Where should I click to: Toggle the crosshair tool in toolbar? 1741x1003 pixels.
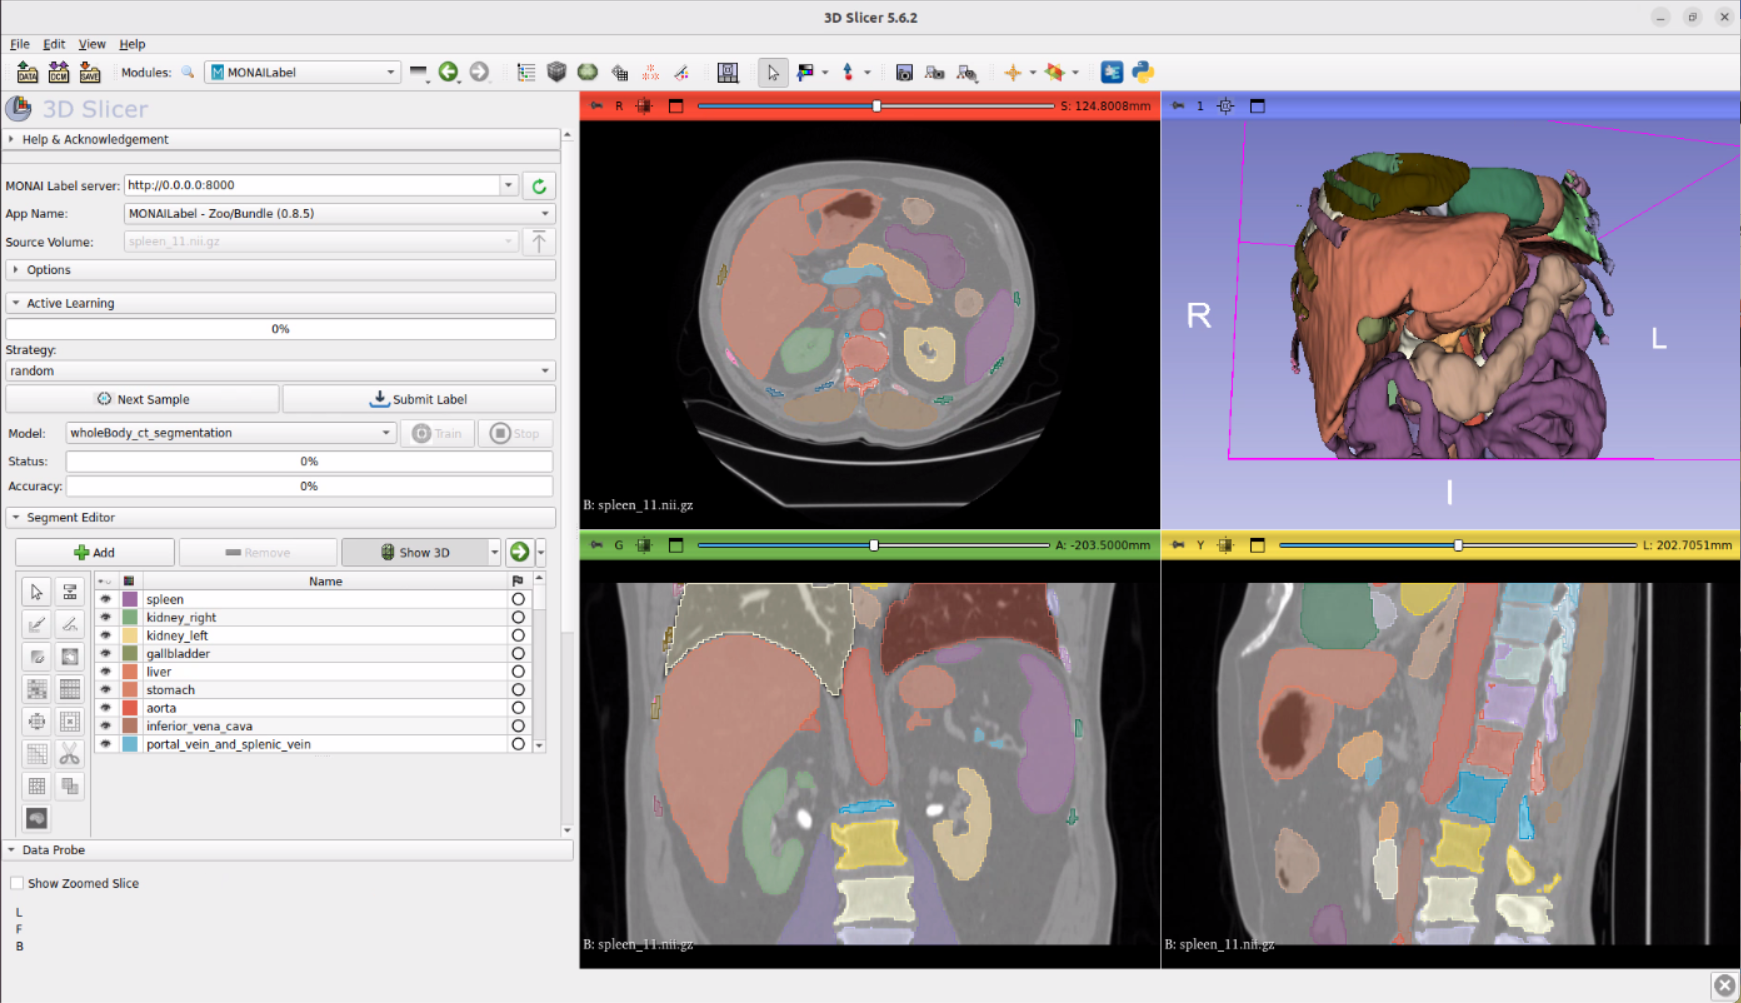(x=1013, y=72)
